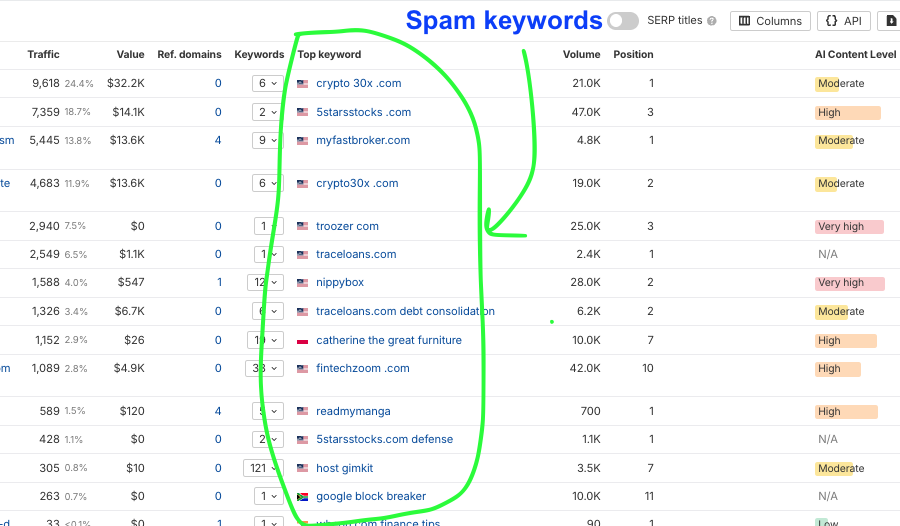Click the Poland flag beside catherine the great furniture
This screenshot has width=900, height=526.
point(303,341)
